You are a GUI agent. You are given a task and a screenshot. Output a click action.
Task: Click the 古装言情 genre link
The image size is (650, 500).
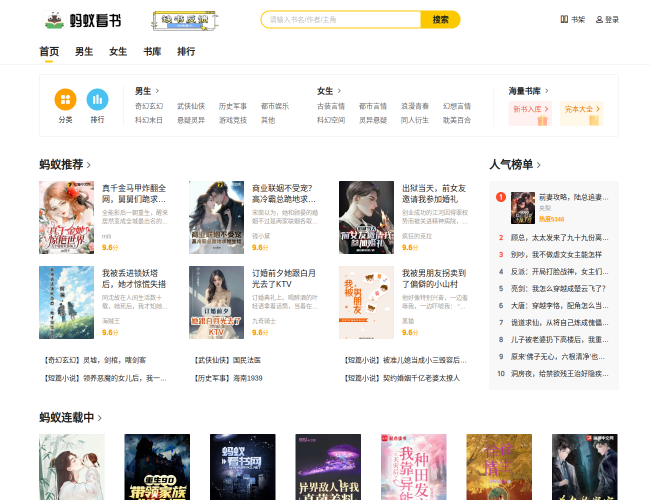(x=331, y=106)
